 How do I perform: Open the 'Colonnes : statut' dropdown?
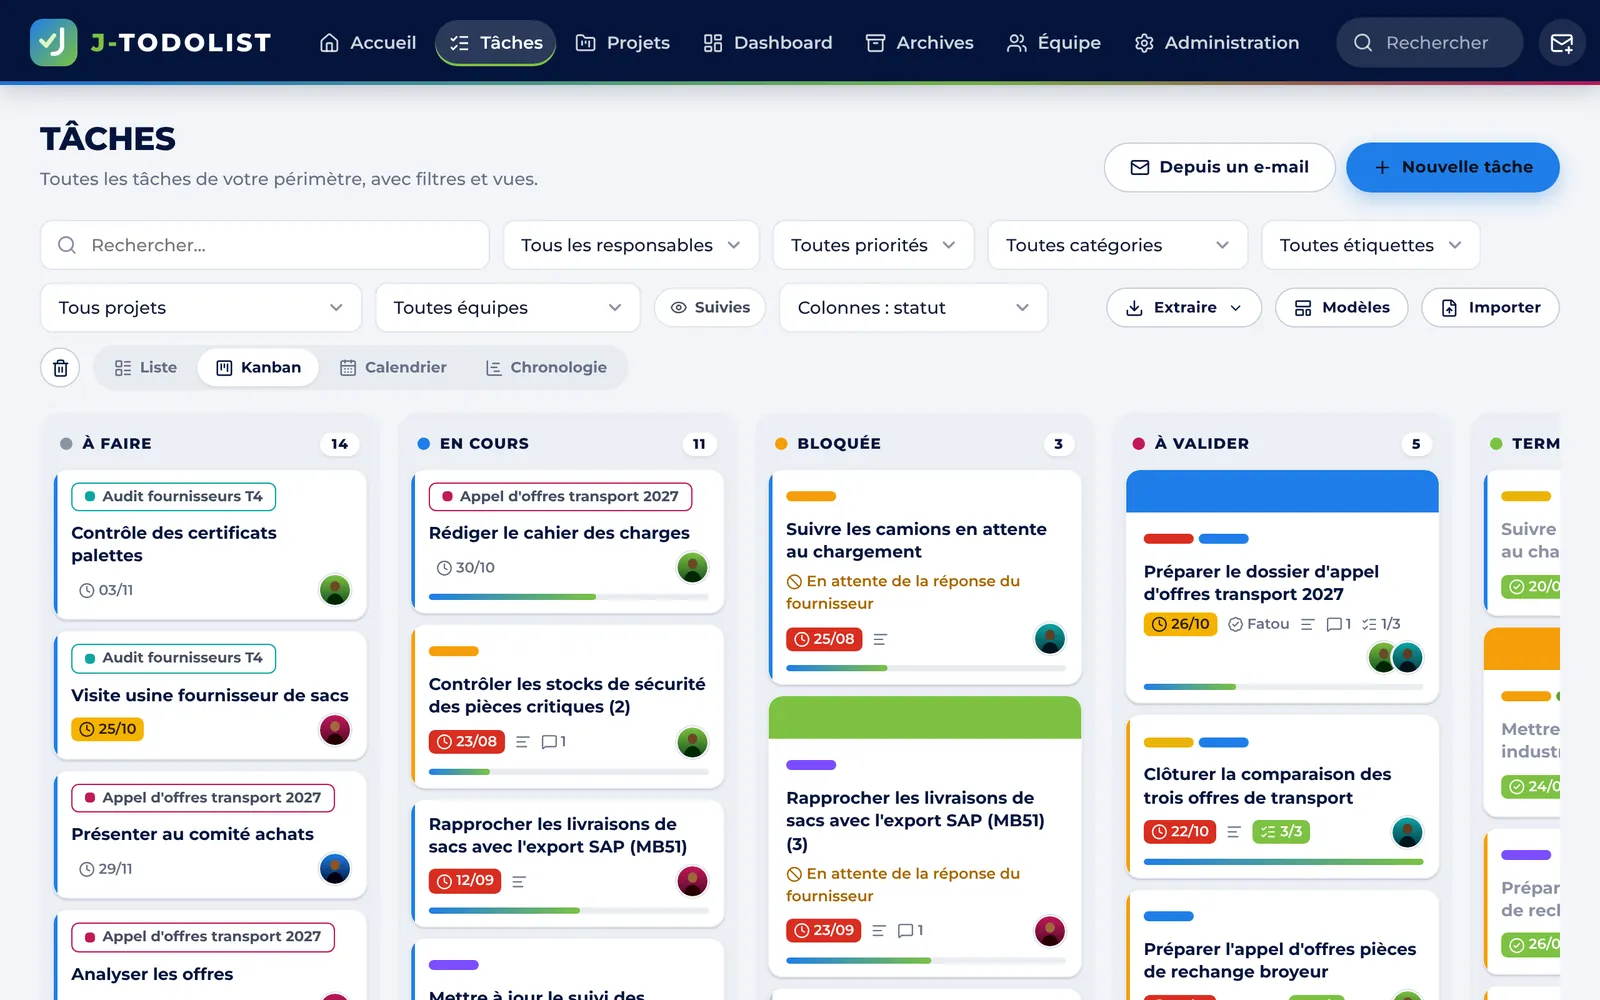914,308
